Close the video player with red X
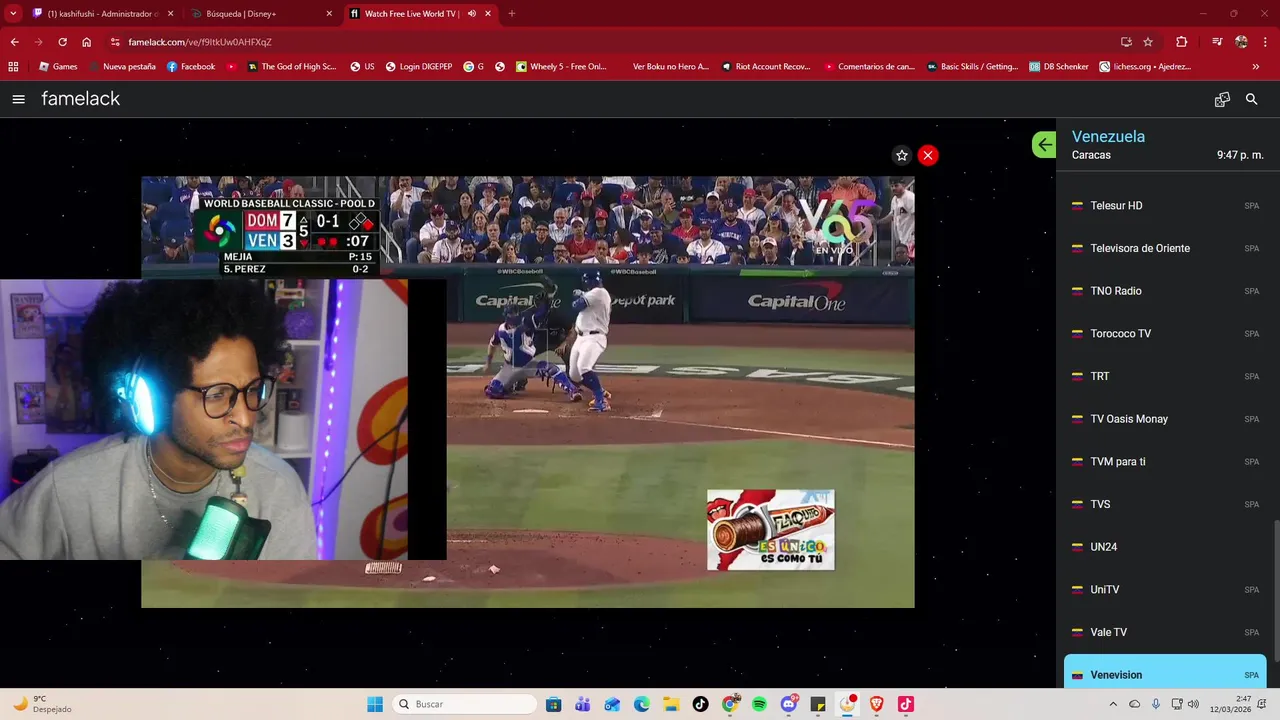This screenshot has height=720, width=1280. coord(928,155)
